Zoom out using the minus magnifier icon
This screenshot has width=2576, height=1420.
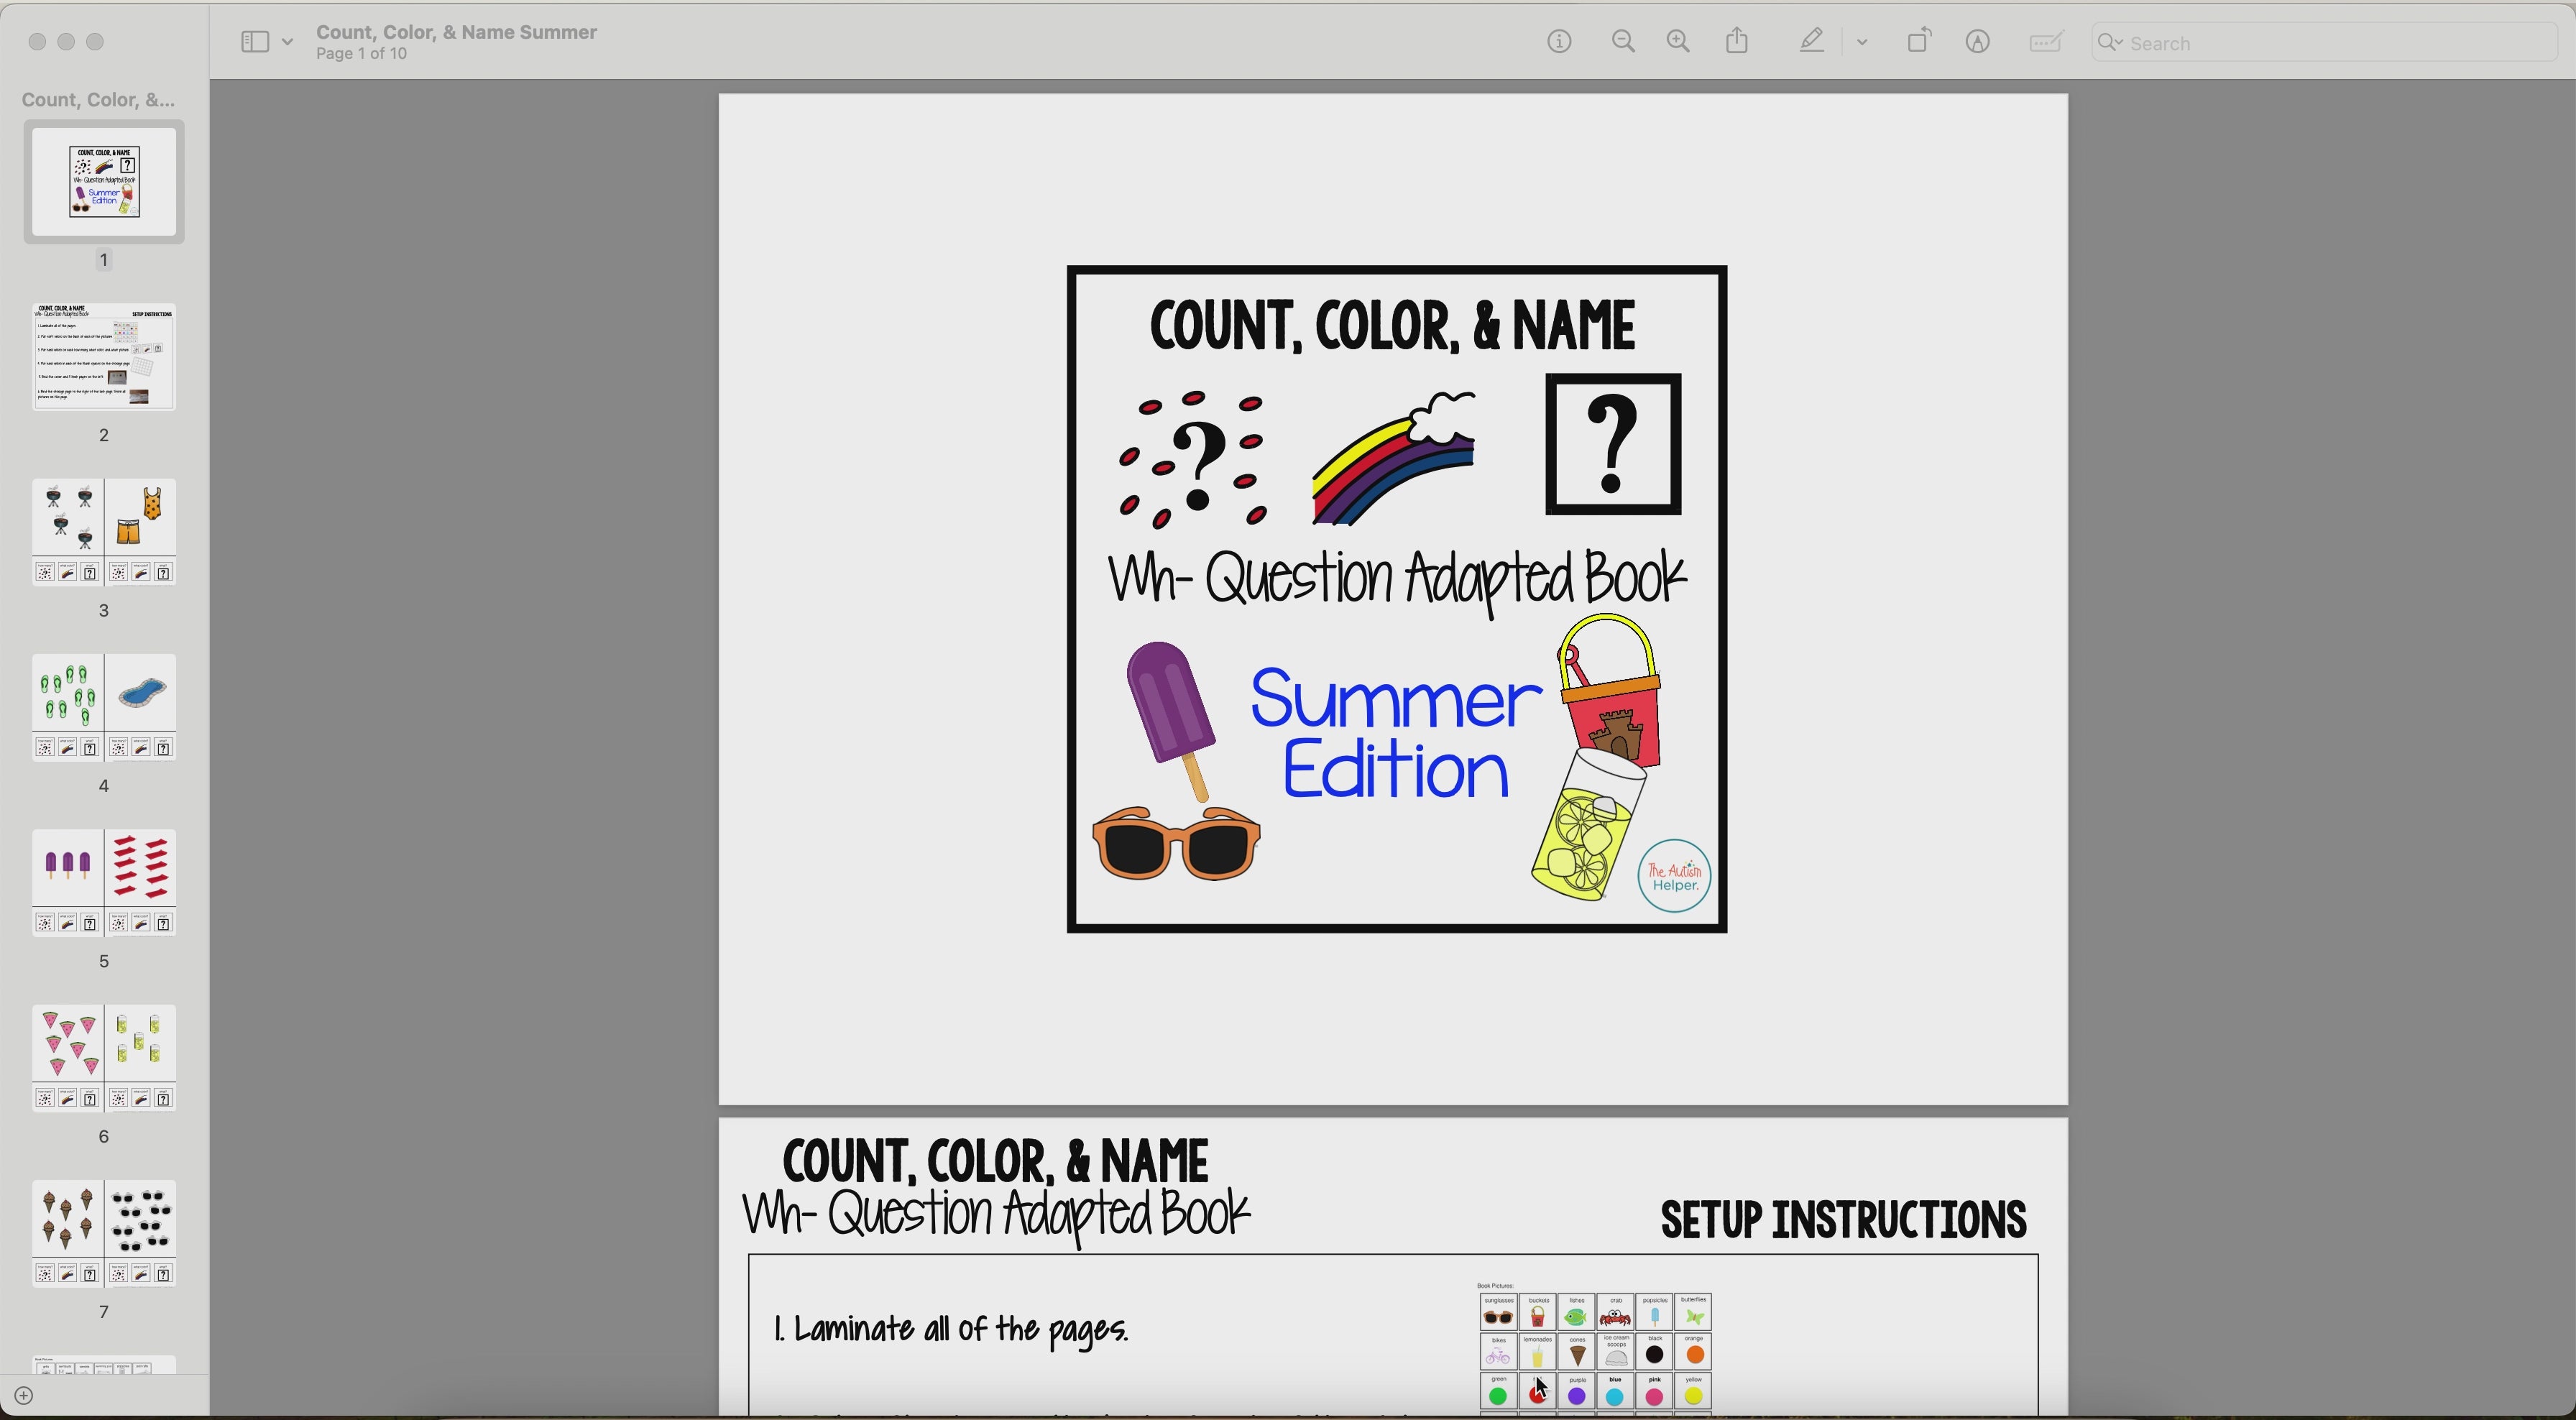[1623, 41]
